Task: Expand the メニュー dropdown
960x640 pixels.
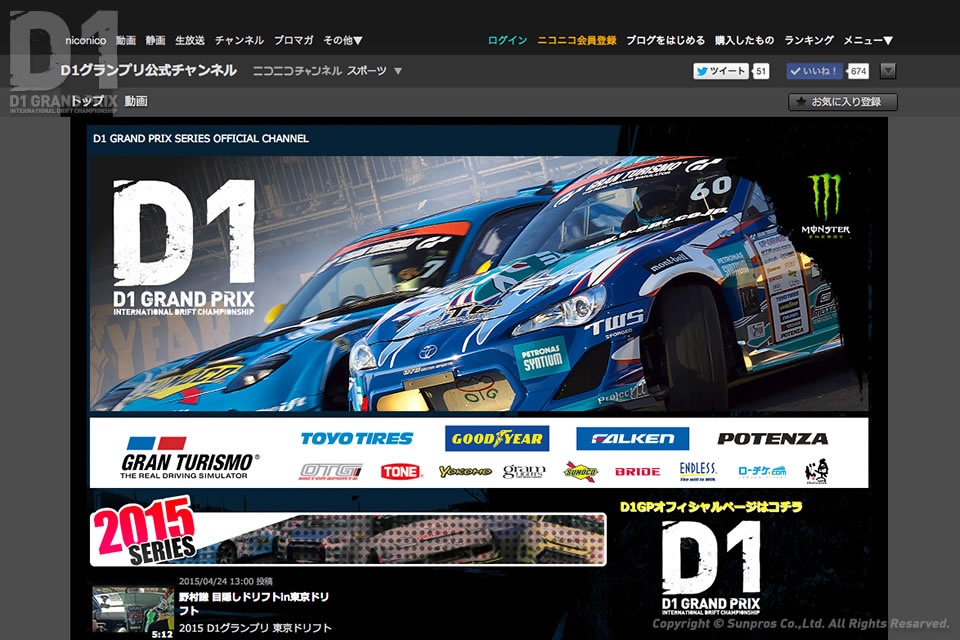Action: point(868,40)
